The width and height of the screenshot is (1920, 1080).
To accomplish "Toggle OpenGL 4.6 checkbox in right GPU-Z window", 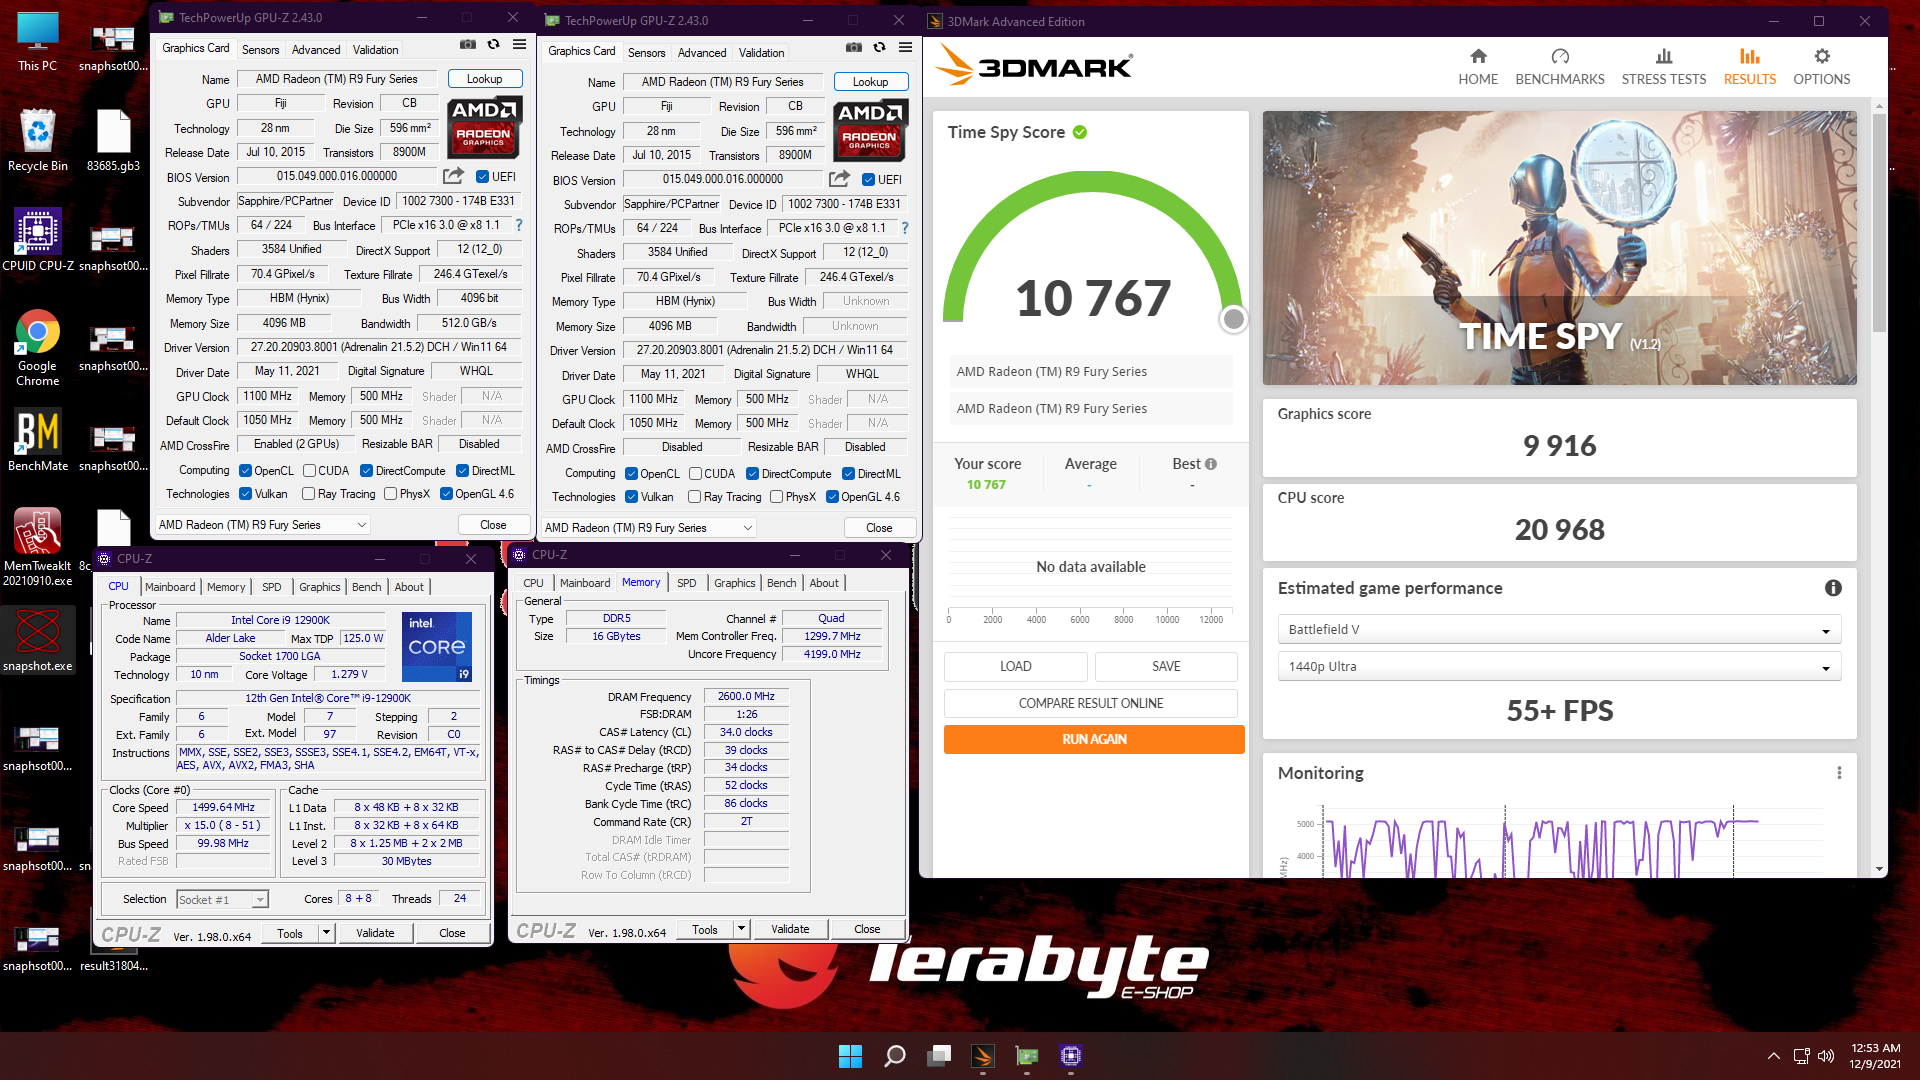I will [832, 497].
